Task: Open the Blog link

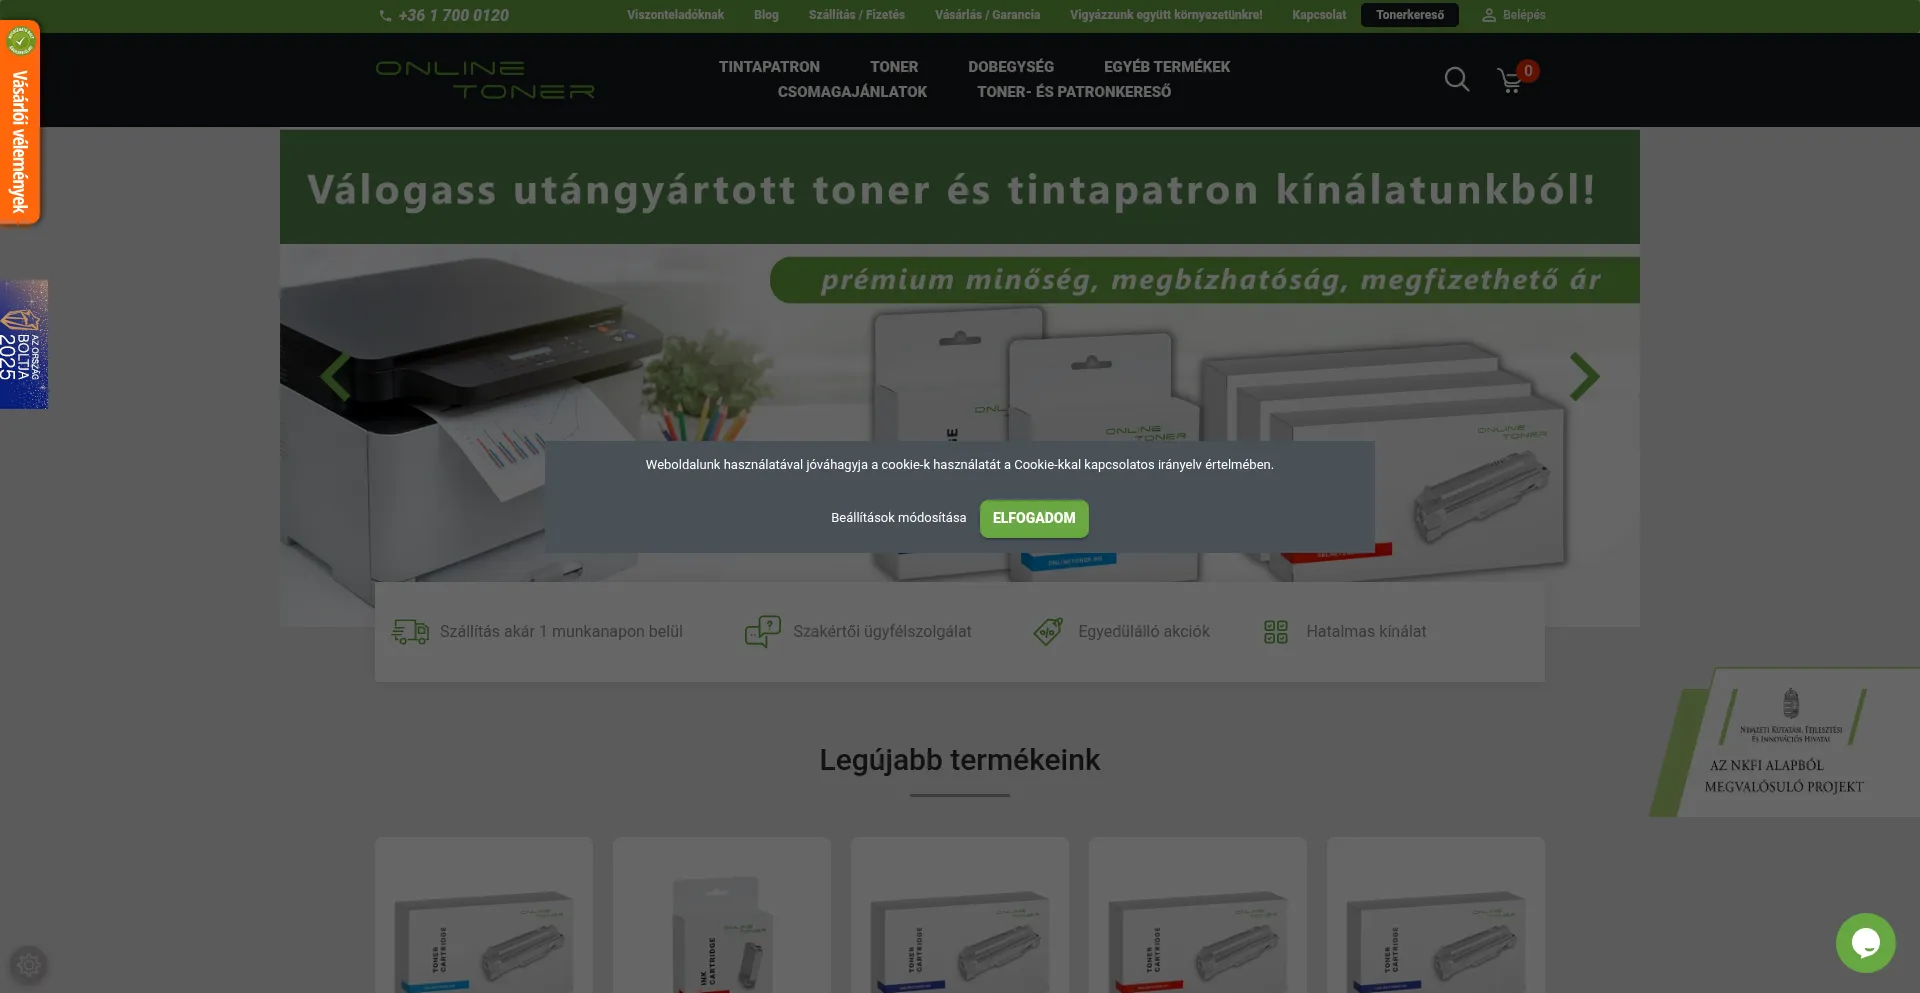Action: click(766, 15)
